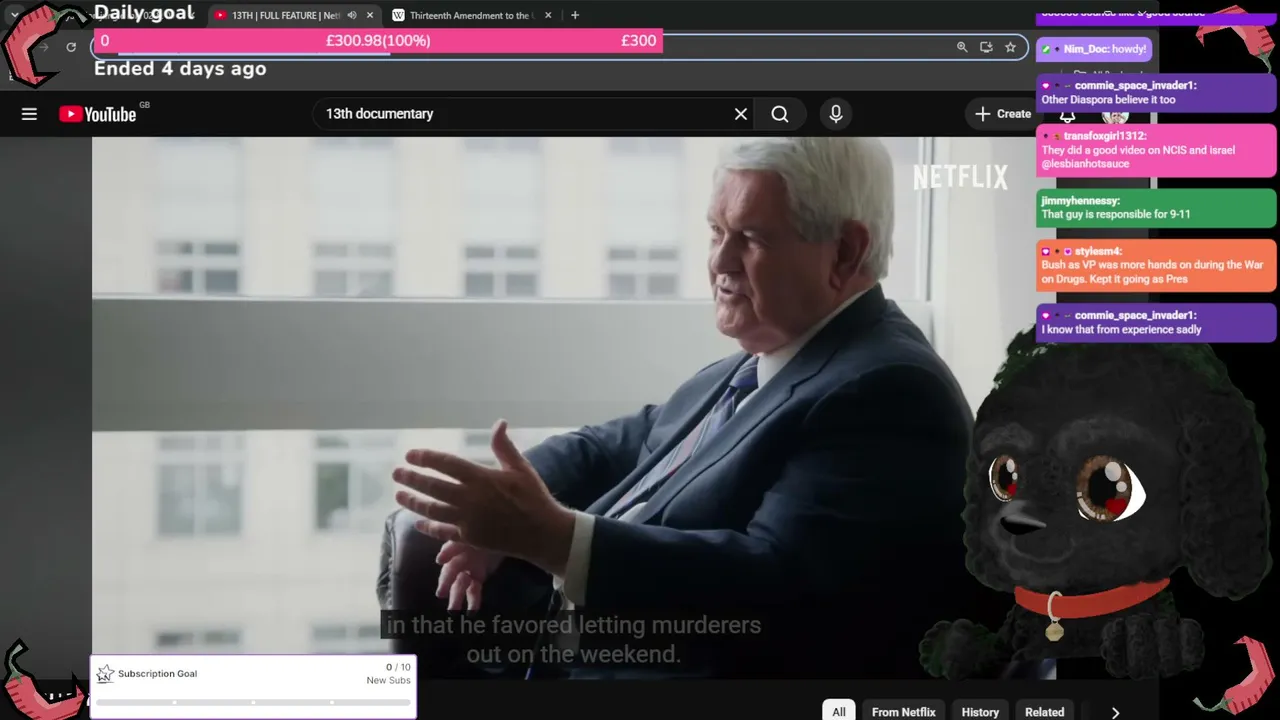This screenshot has width=1280, height=720.
Task: Mute the 13TH tab audio icon
Action: [352, 15]
